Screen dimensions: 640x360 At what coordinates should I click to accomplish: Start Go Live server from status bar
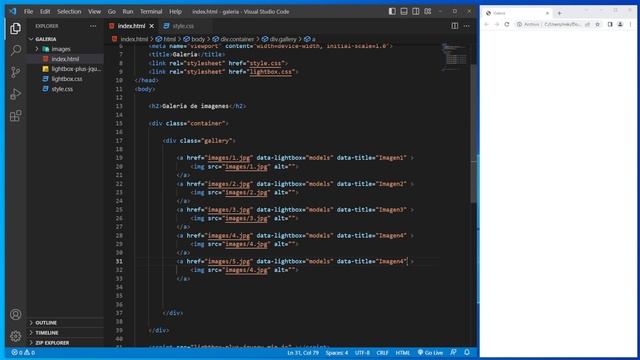(x=430, y=352)
